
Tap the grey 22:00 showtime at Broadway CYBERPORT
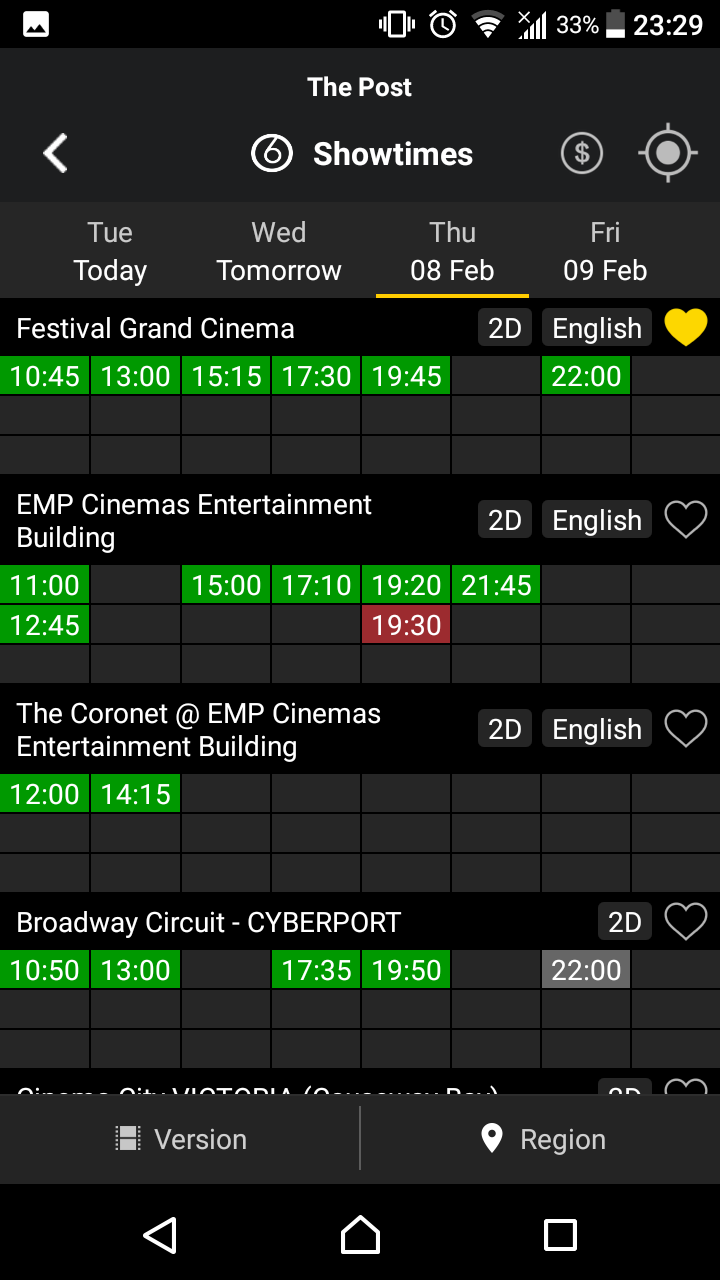pos(586,970)
